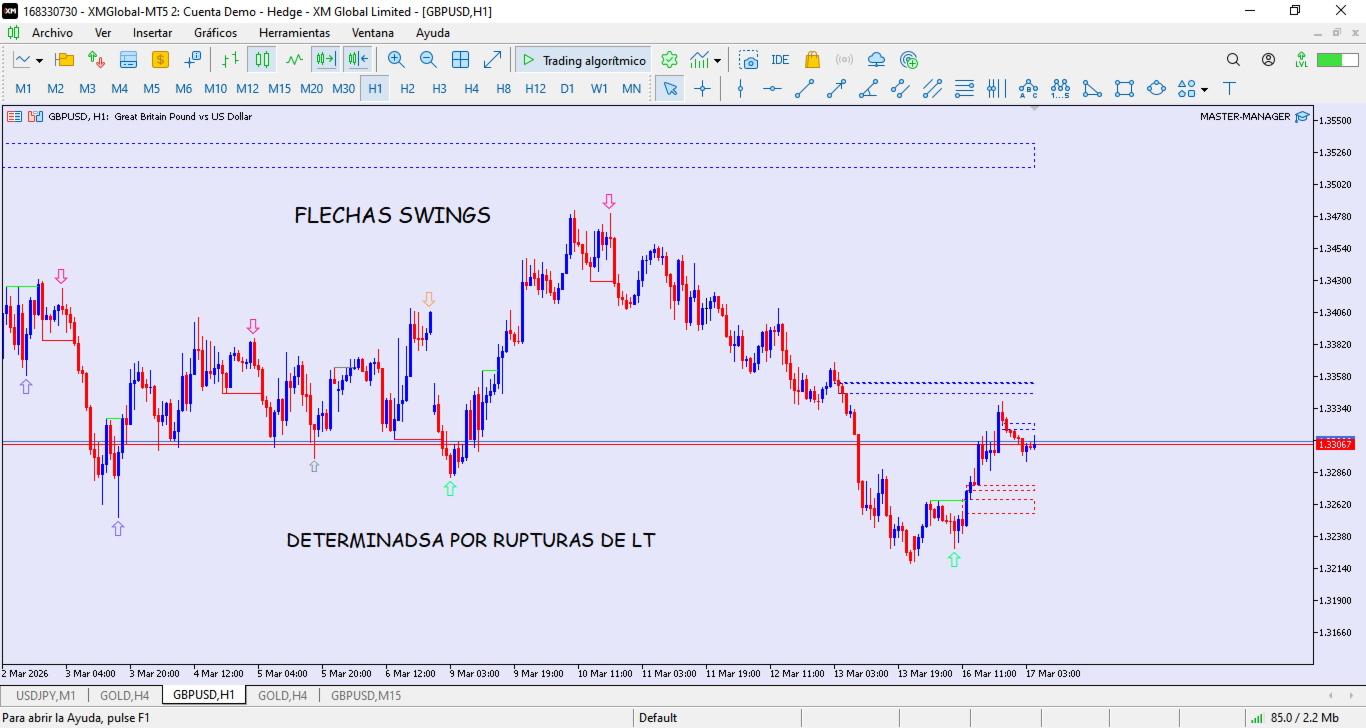The width and height of the screenshot is (1366, 728).
Task: Open the IDE editor
Action: click(780, 60)
